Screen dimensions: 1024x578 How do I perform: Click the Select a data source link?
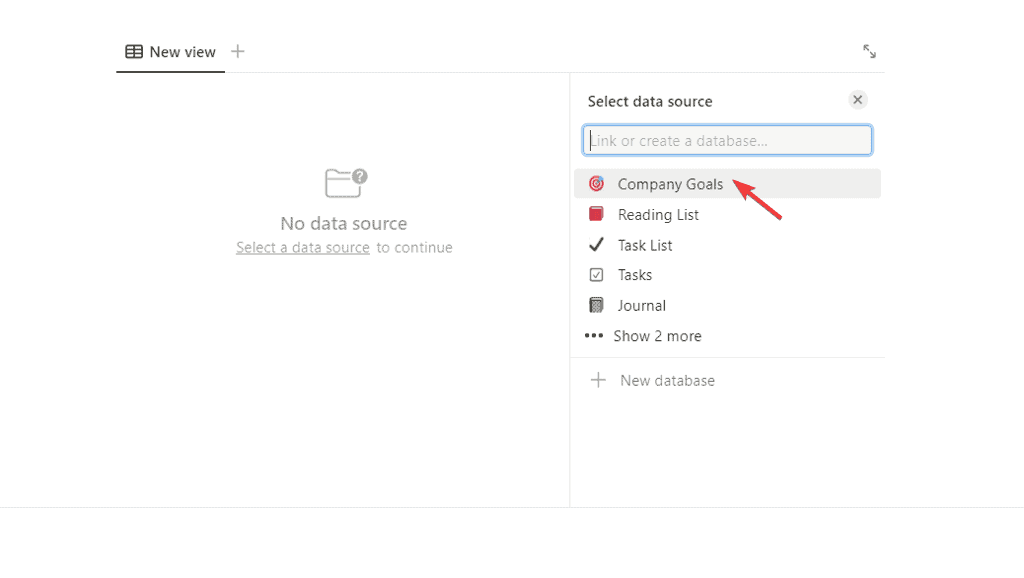[303, 247]
